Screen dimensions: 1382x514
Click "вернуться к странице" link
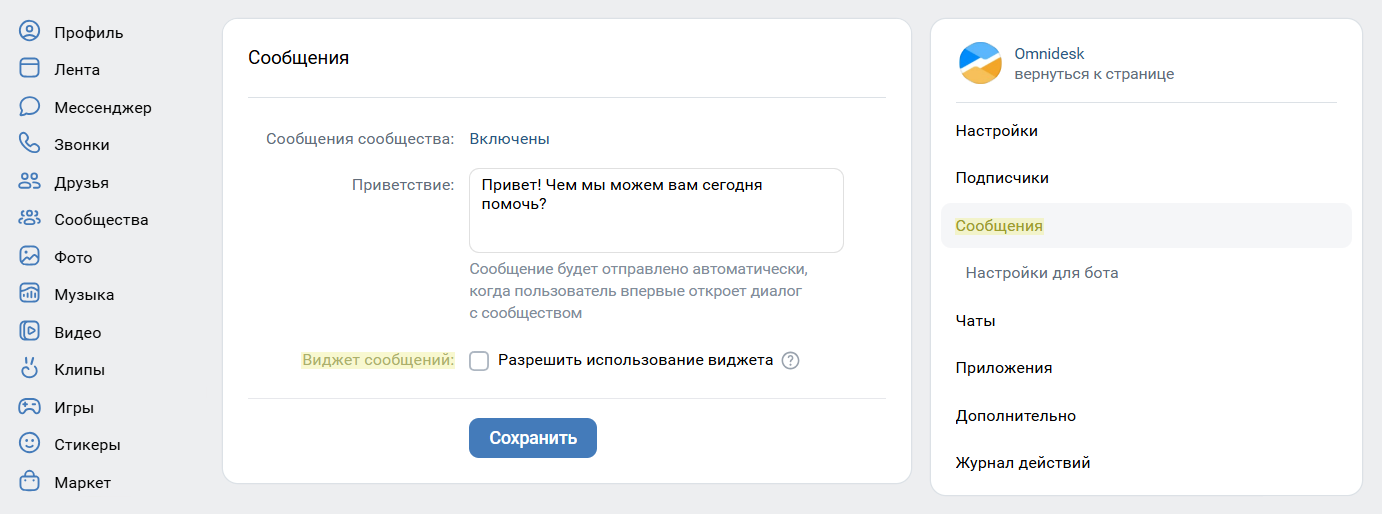pos(1094,74)
